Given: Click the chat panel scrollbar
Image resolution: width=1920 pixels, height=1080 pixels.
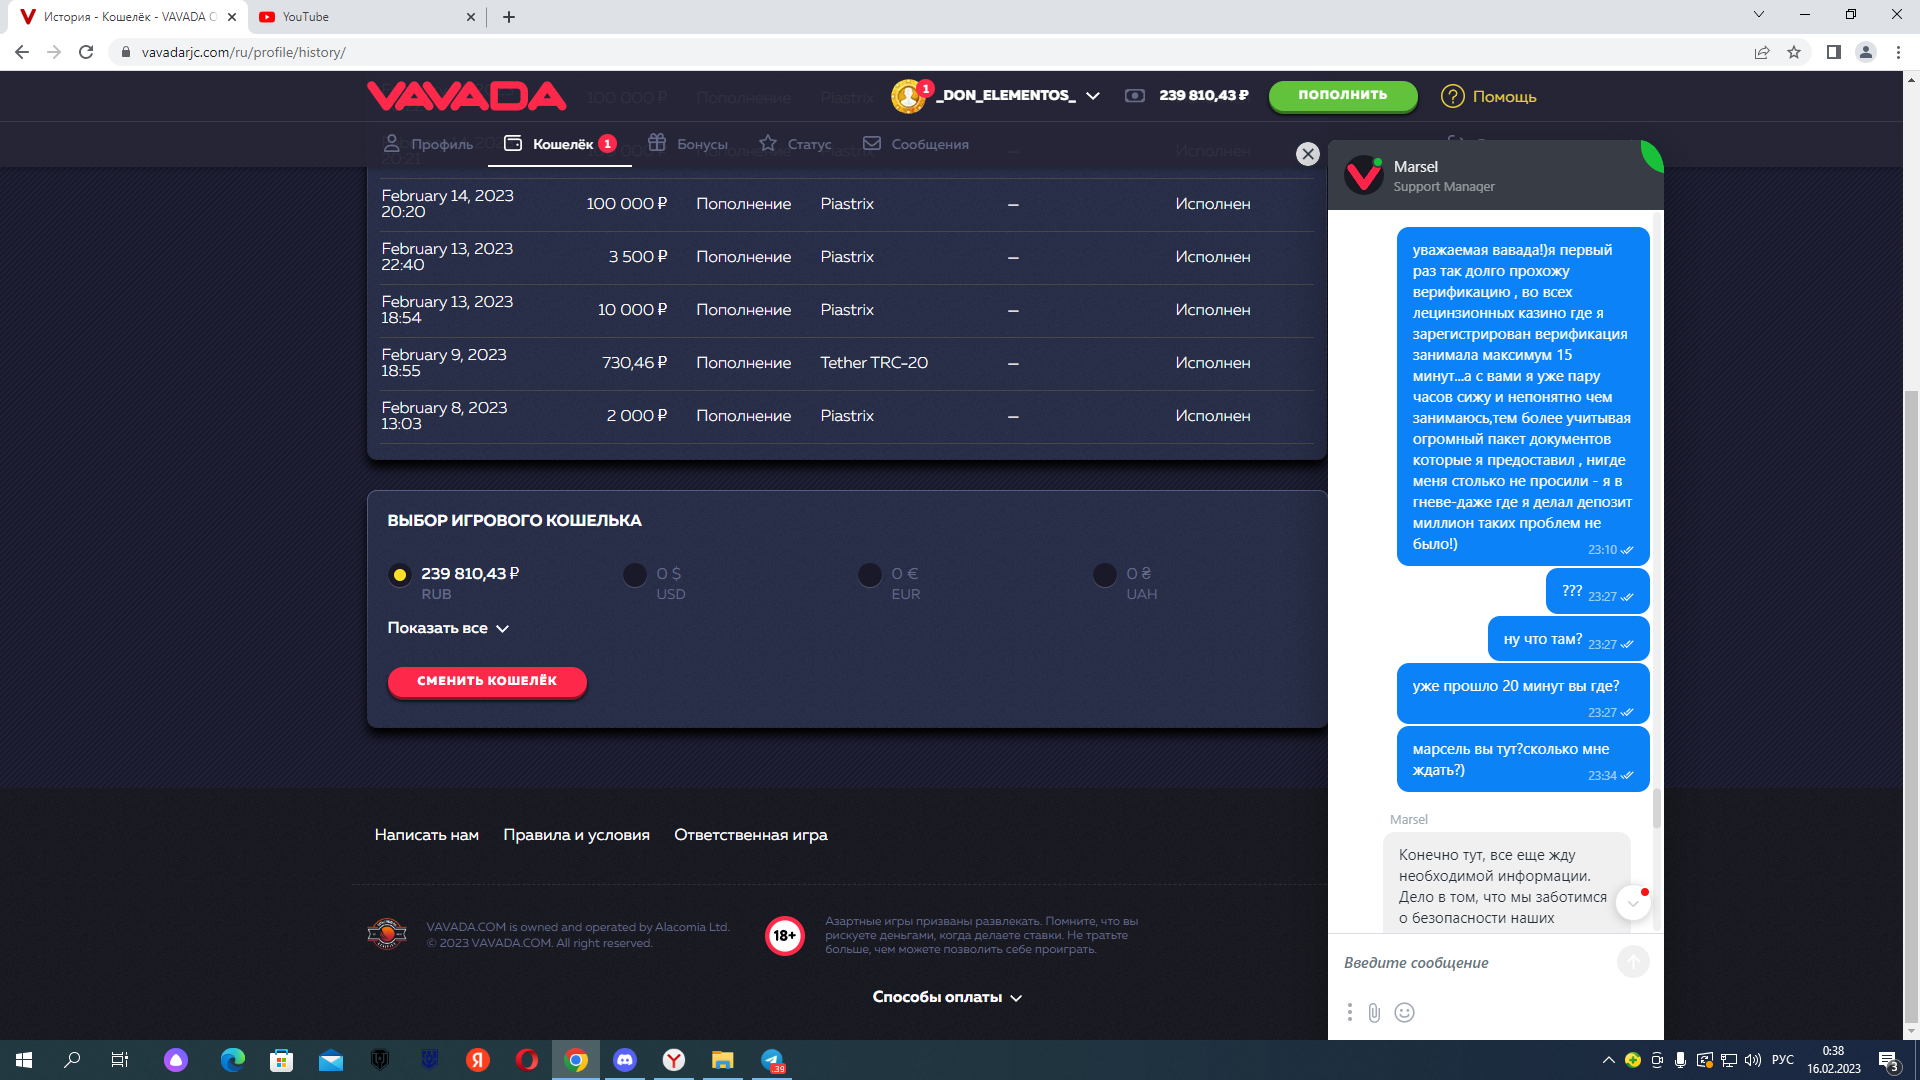Looking at the screenshot, I should point(1657,808).
